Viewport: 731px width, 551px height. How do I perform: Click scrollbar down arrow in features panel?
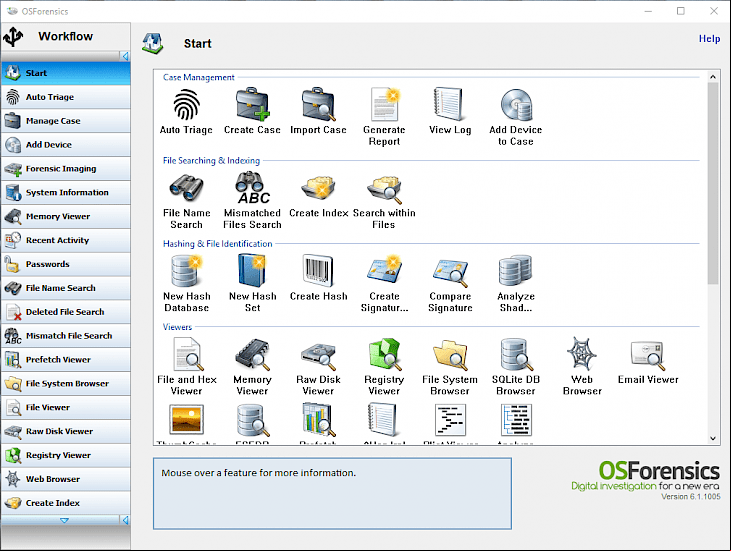coord(713,438)
